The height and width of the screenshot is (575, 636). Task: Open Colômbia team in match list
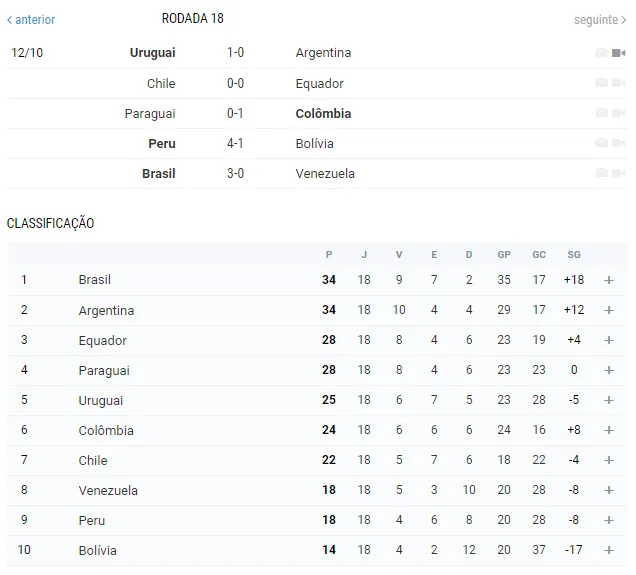pyautogui.click(x=323, y=114)
